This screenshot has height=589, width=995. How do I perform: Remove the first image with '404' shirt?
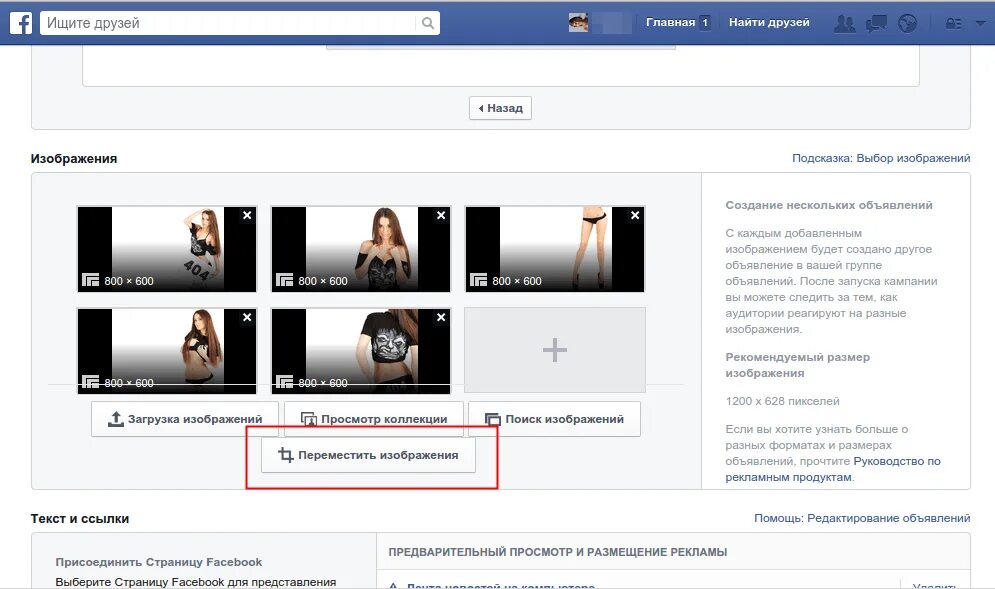click(247, 215)
